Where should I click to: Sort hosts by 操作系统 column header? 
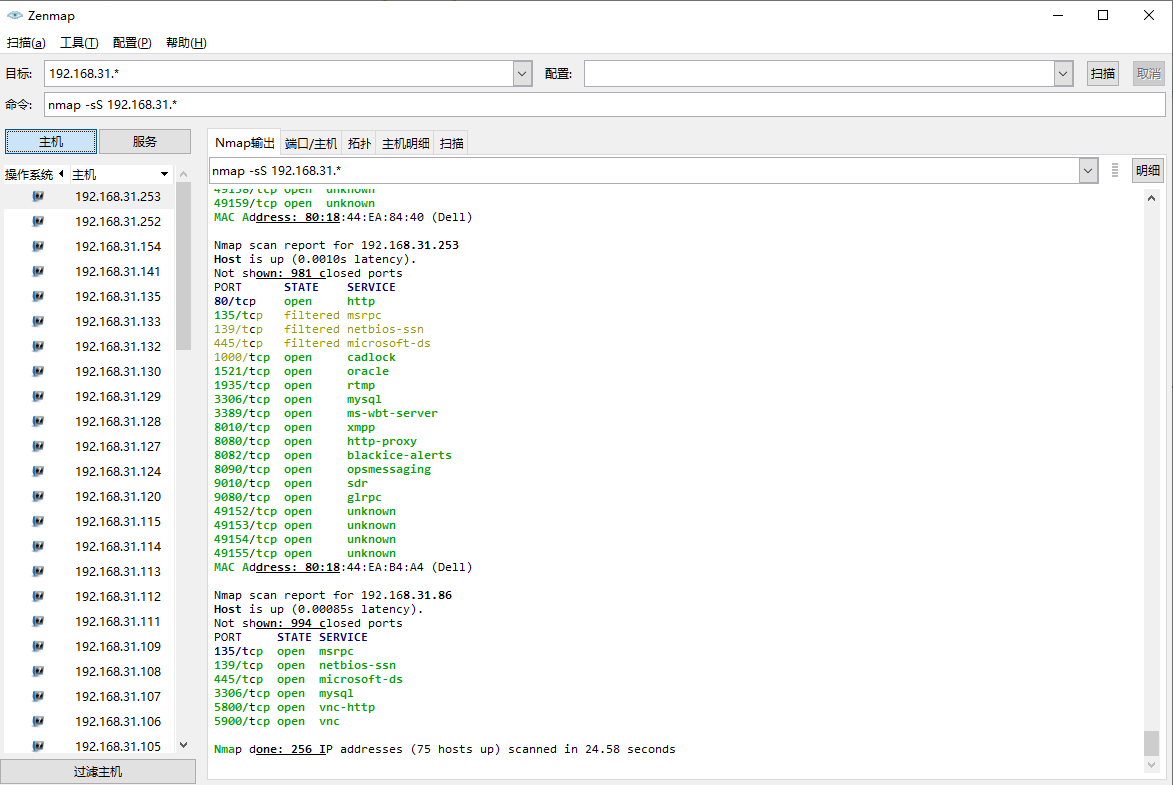(34, 174)
